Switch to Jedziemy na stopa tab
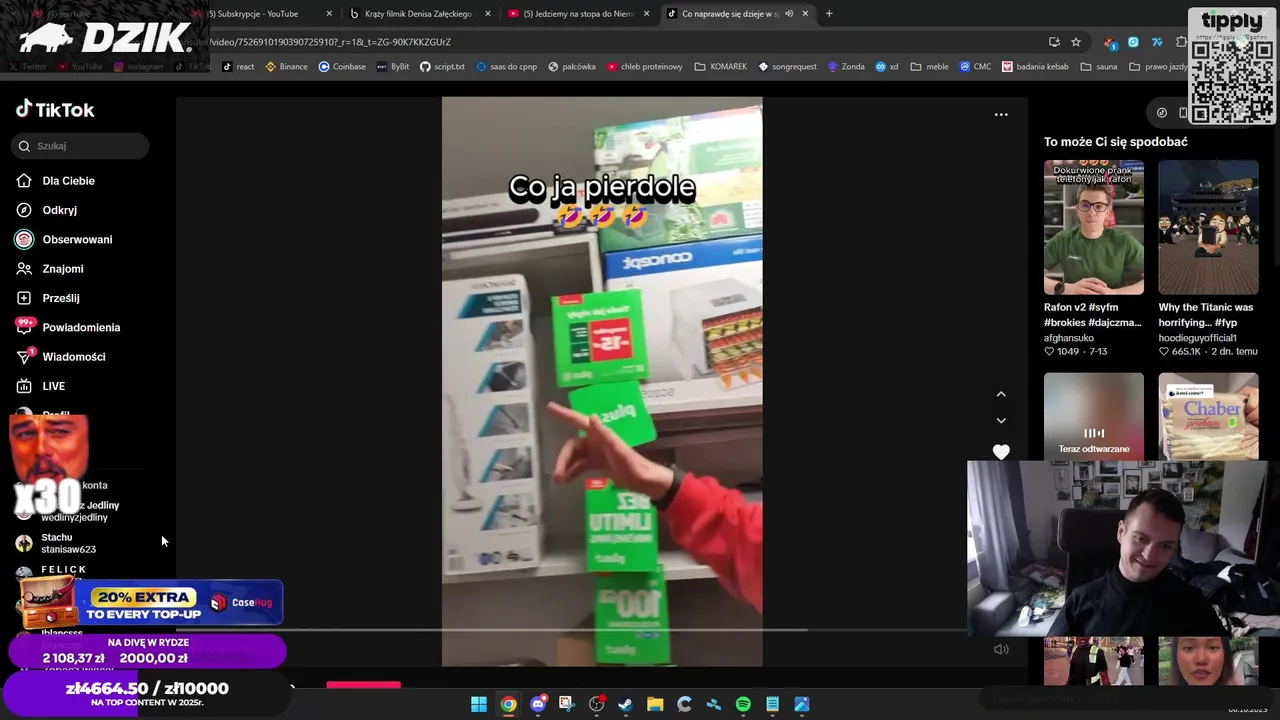 [578, 14]
